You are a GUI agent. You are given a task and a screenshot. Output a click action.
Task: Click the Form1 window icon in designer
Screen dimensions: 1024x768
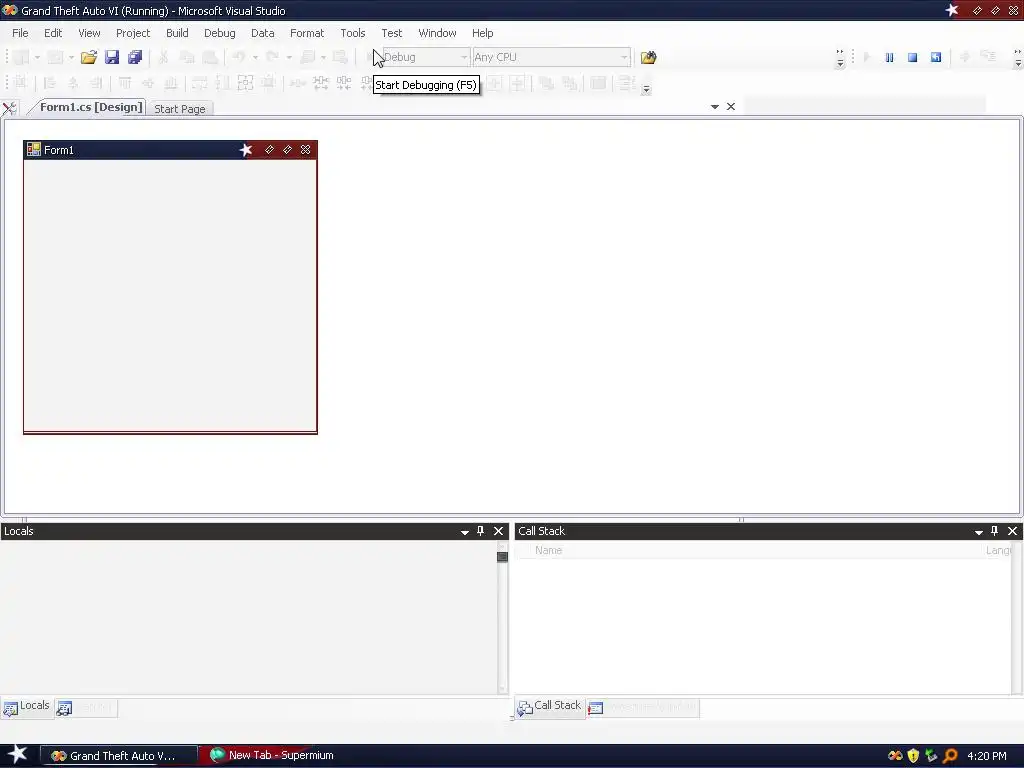34,150
